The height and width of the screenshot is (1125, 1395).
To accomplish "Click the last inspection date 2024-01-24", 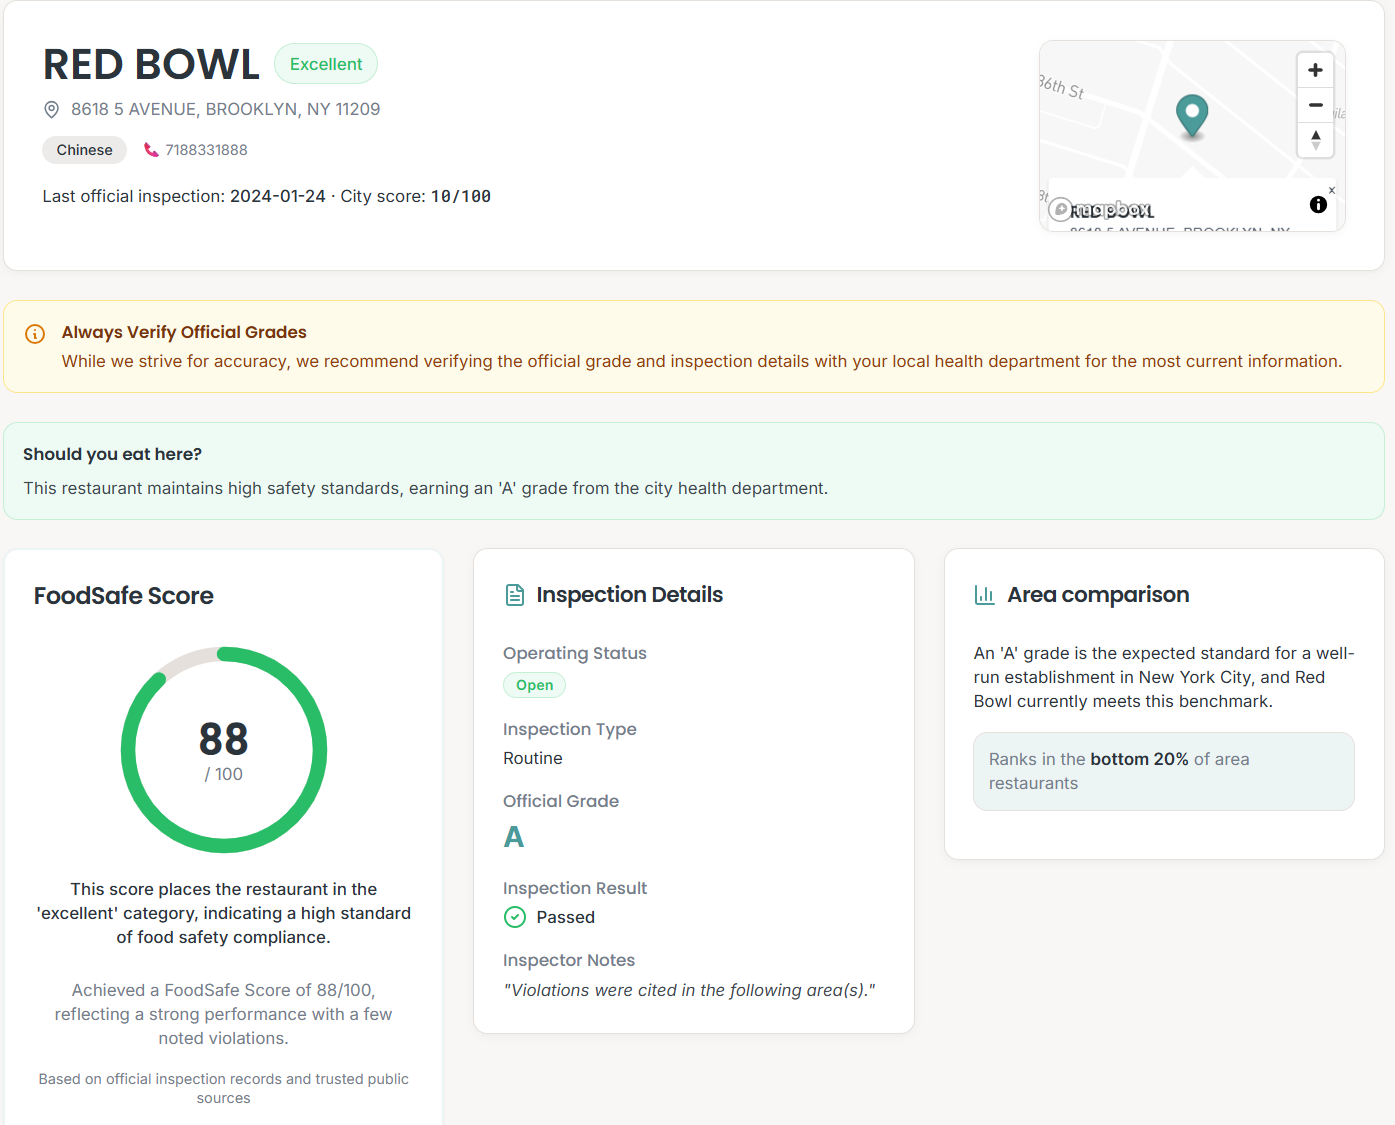I will [x=278, y=196].
